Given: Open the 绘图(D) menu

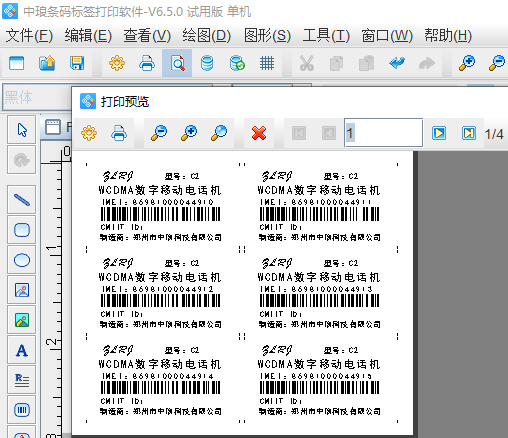Looking at the screenshot, I should click(x=206, y=35).
